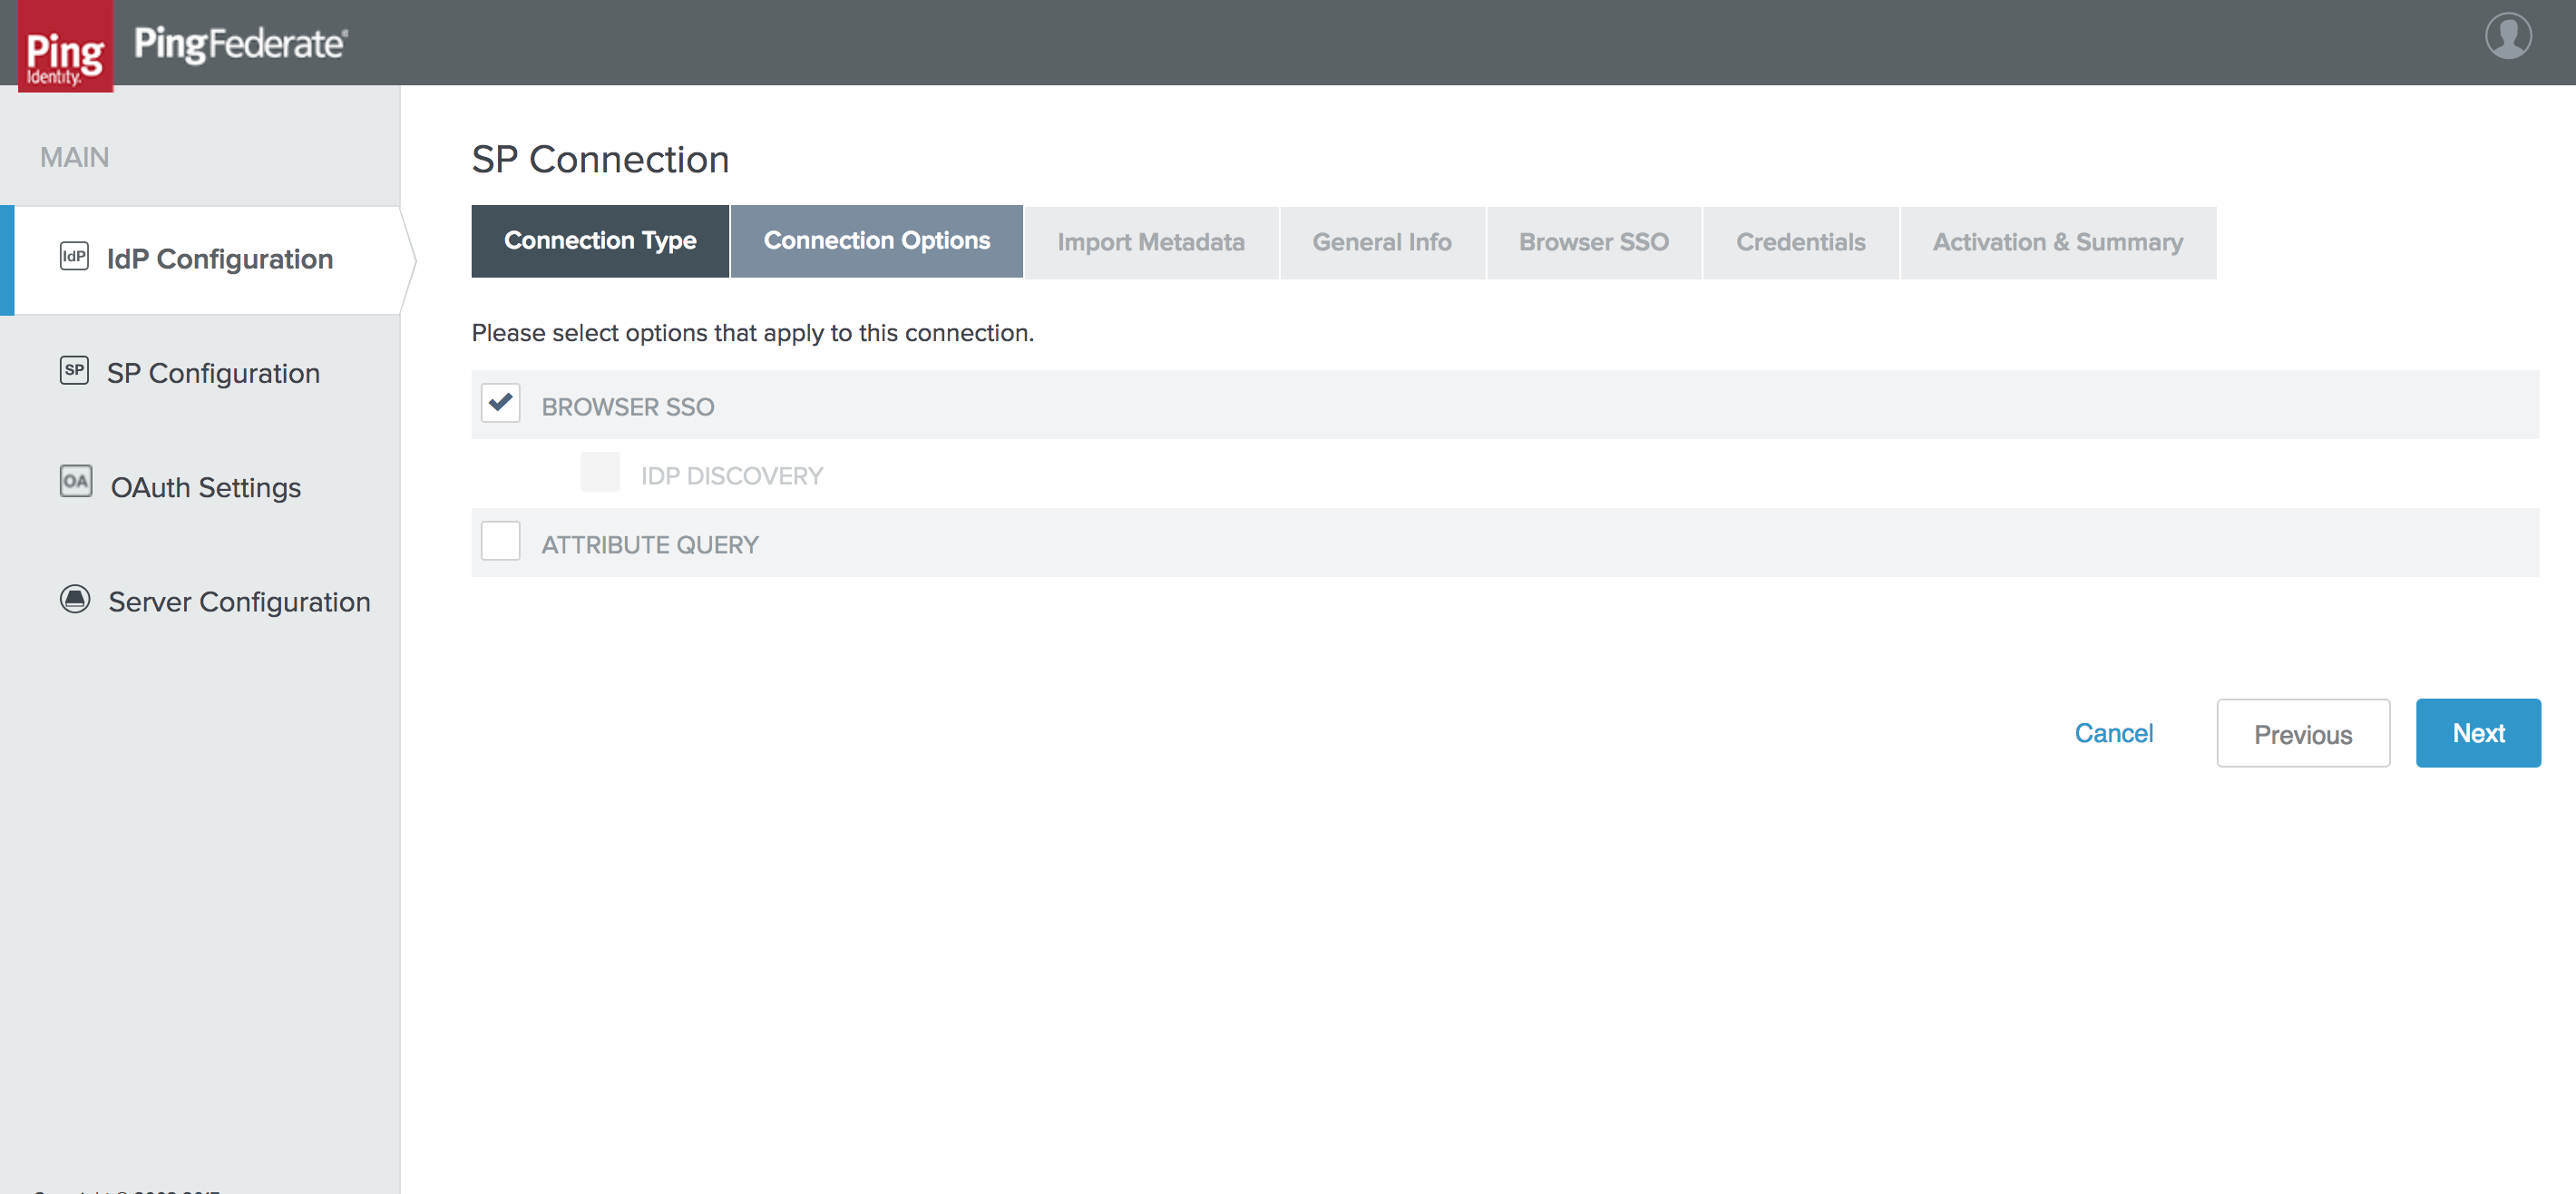Click the Cancel link
Viewport: 2576px width, 1194px height.
pos(2113,733)
